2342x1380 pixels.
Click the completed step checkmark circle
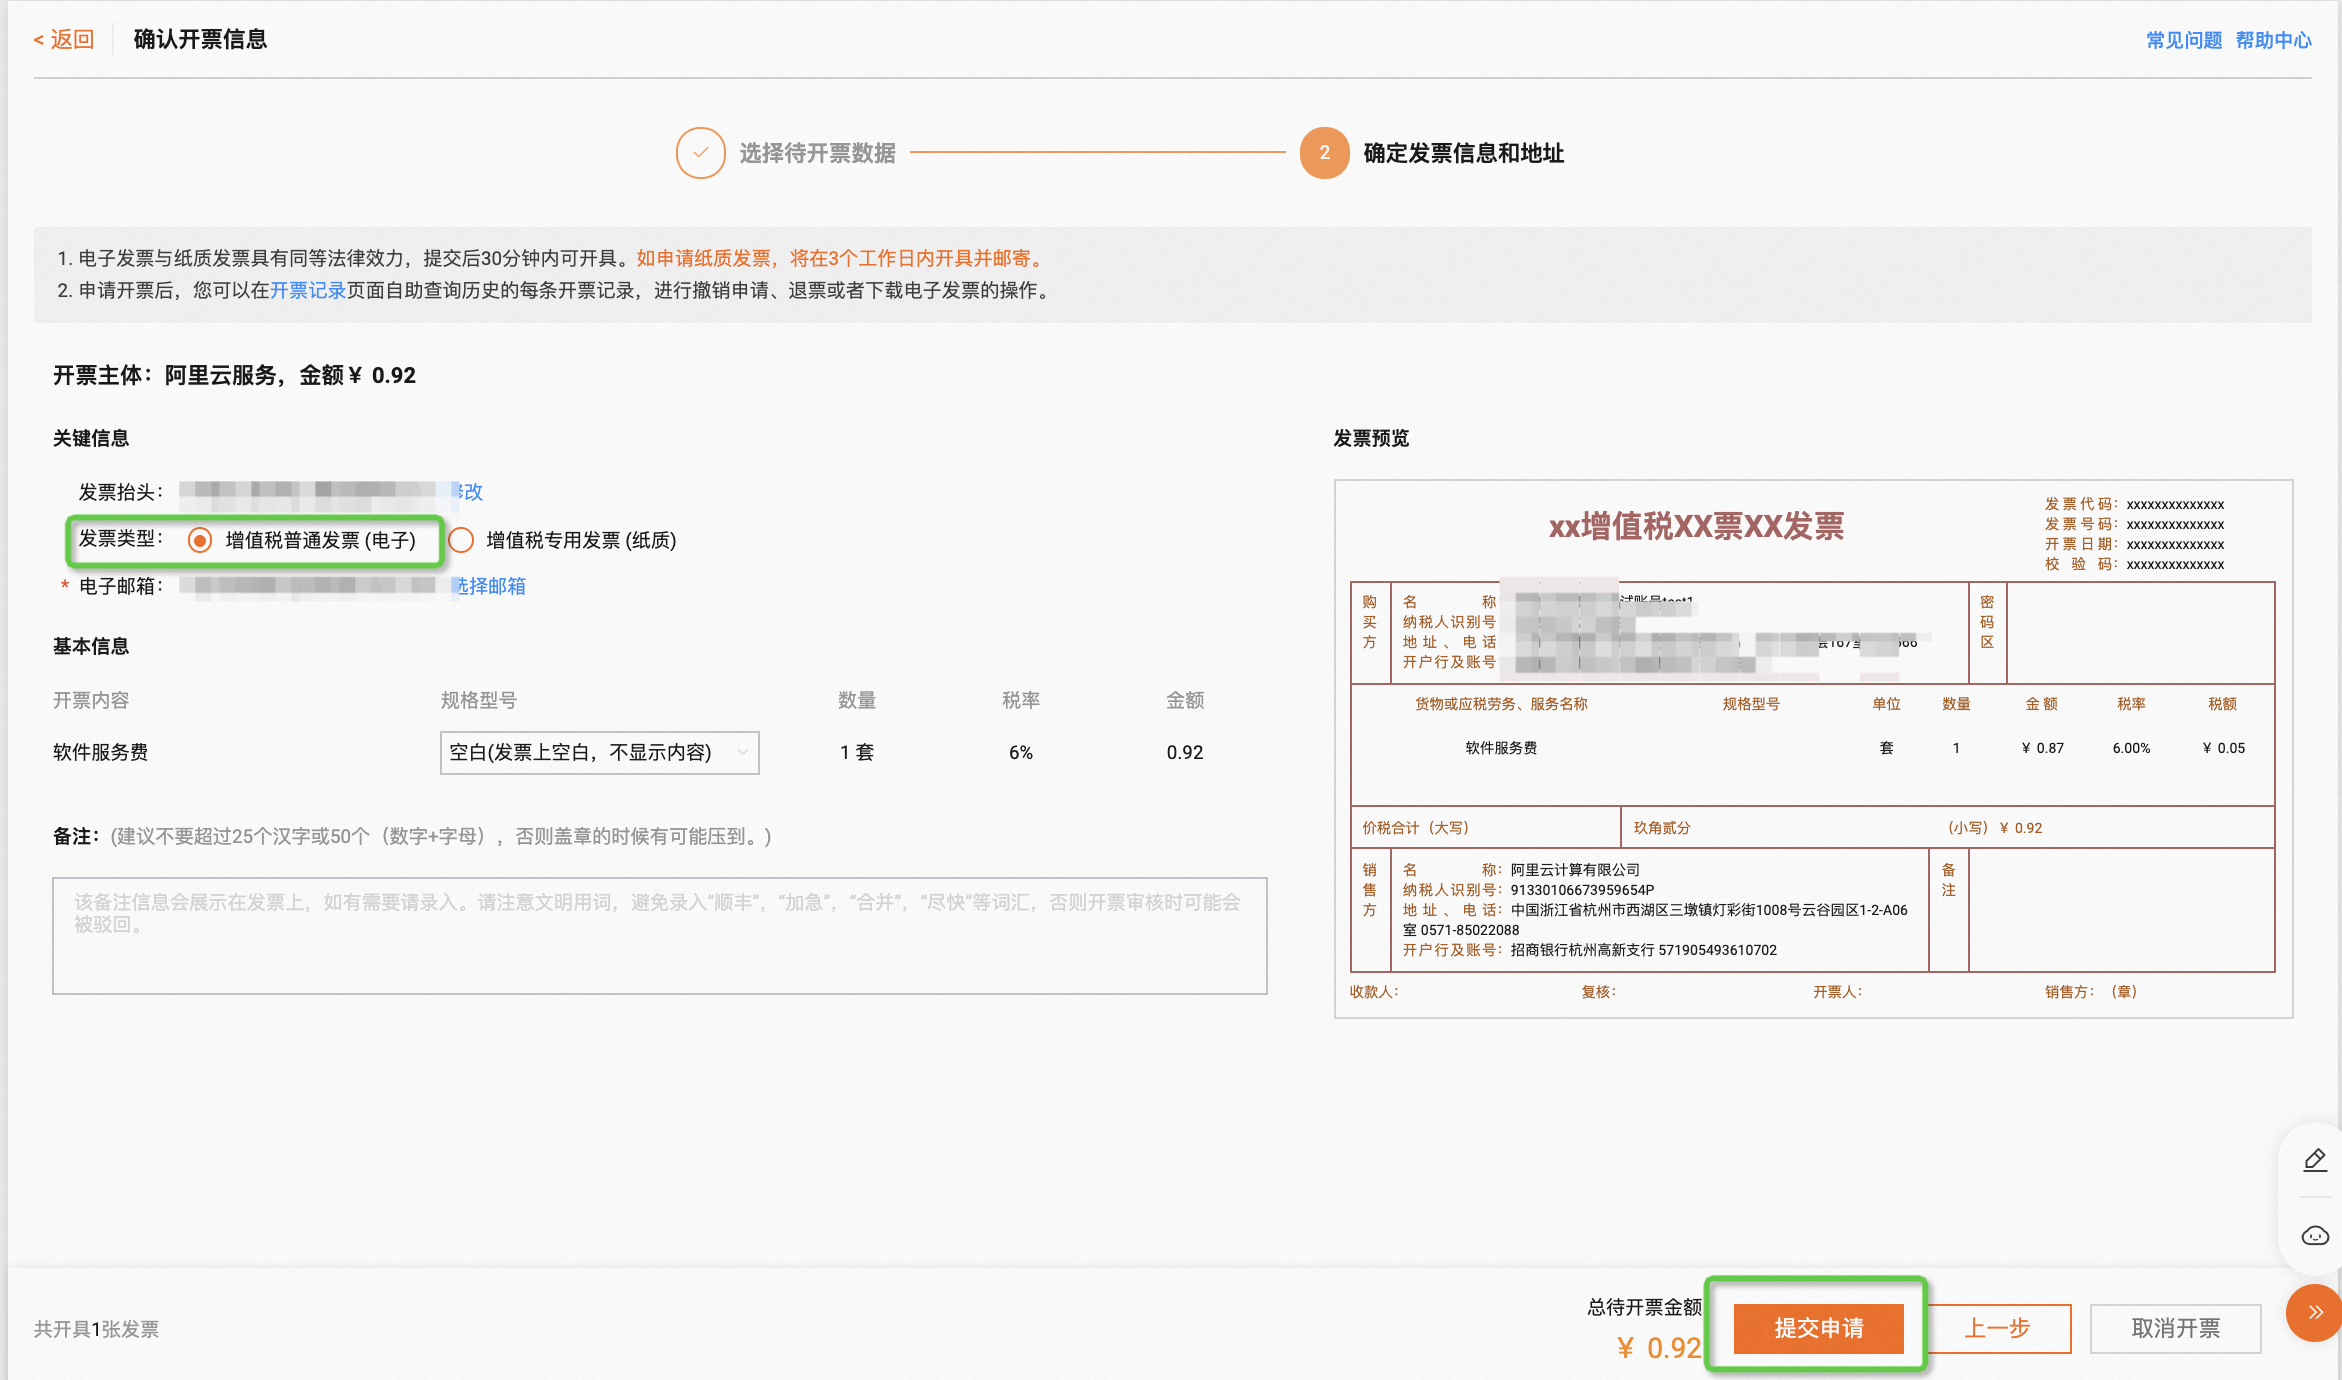(x=700, y=153)
